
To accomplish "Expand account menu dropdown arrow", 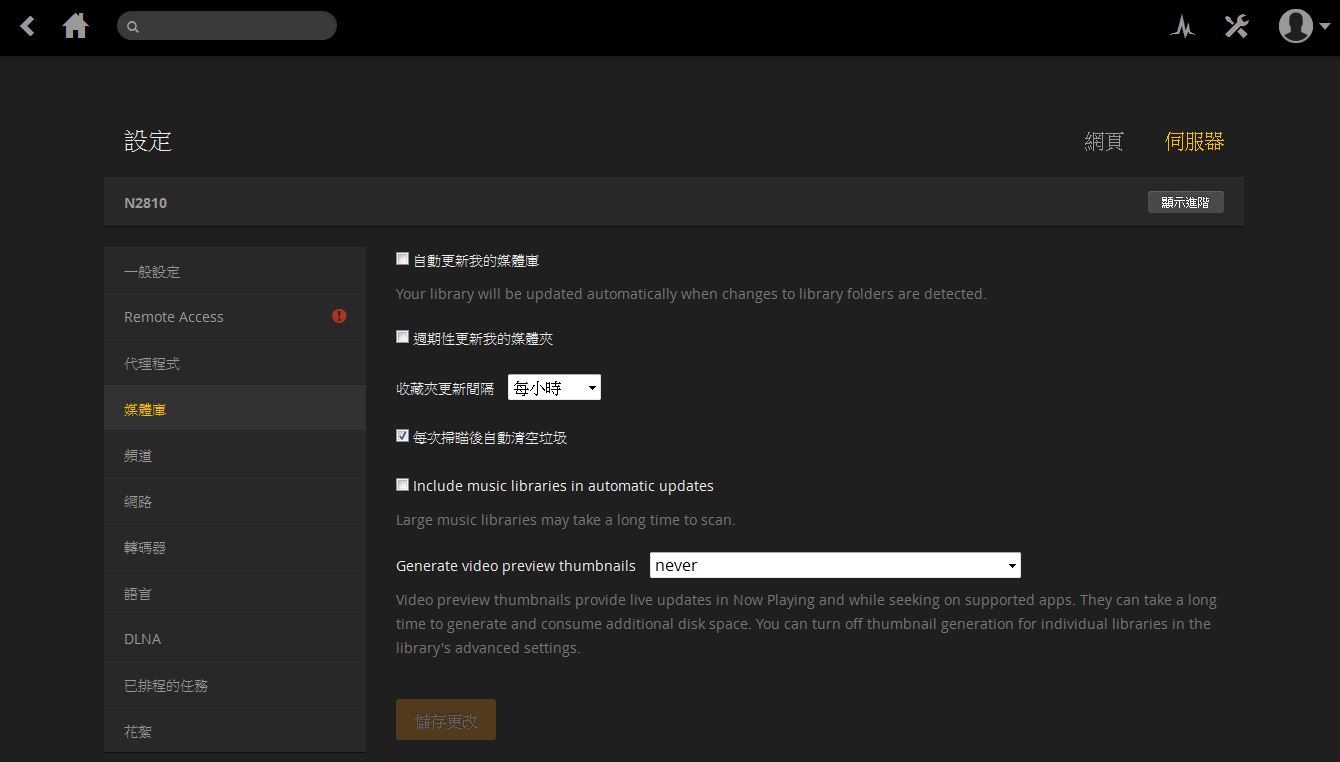I will pos(1325,28).
